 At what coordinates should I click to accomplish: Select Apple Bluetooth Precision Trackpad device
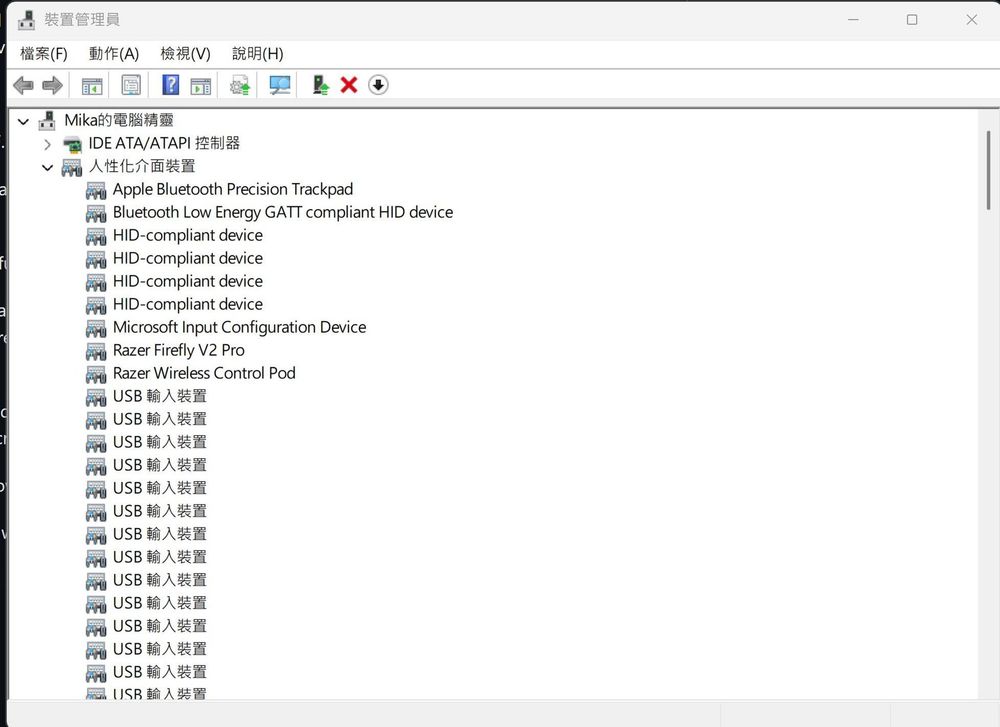[x=232, y=189]
